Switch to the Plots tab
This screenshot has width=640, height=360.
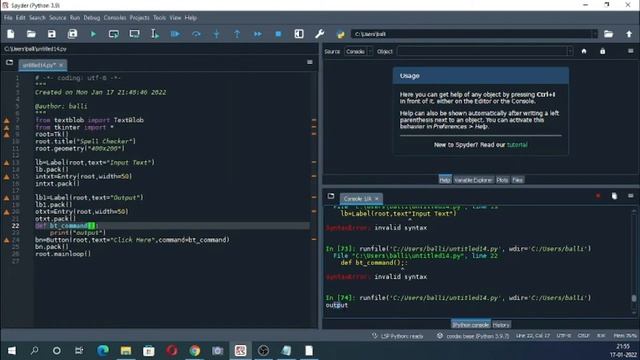point(502,180)
